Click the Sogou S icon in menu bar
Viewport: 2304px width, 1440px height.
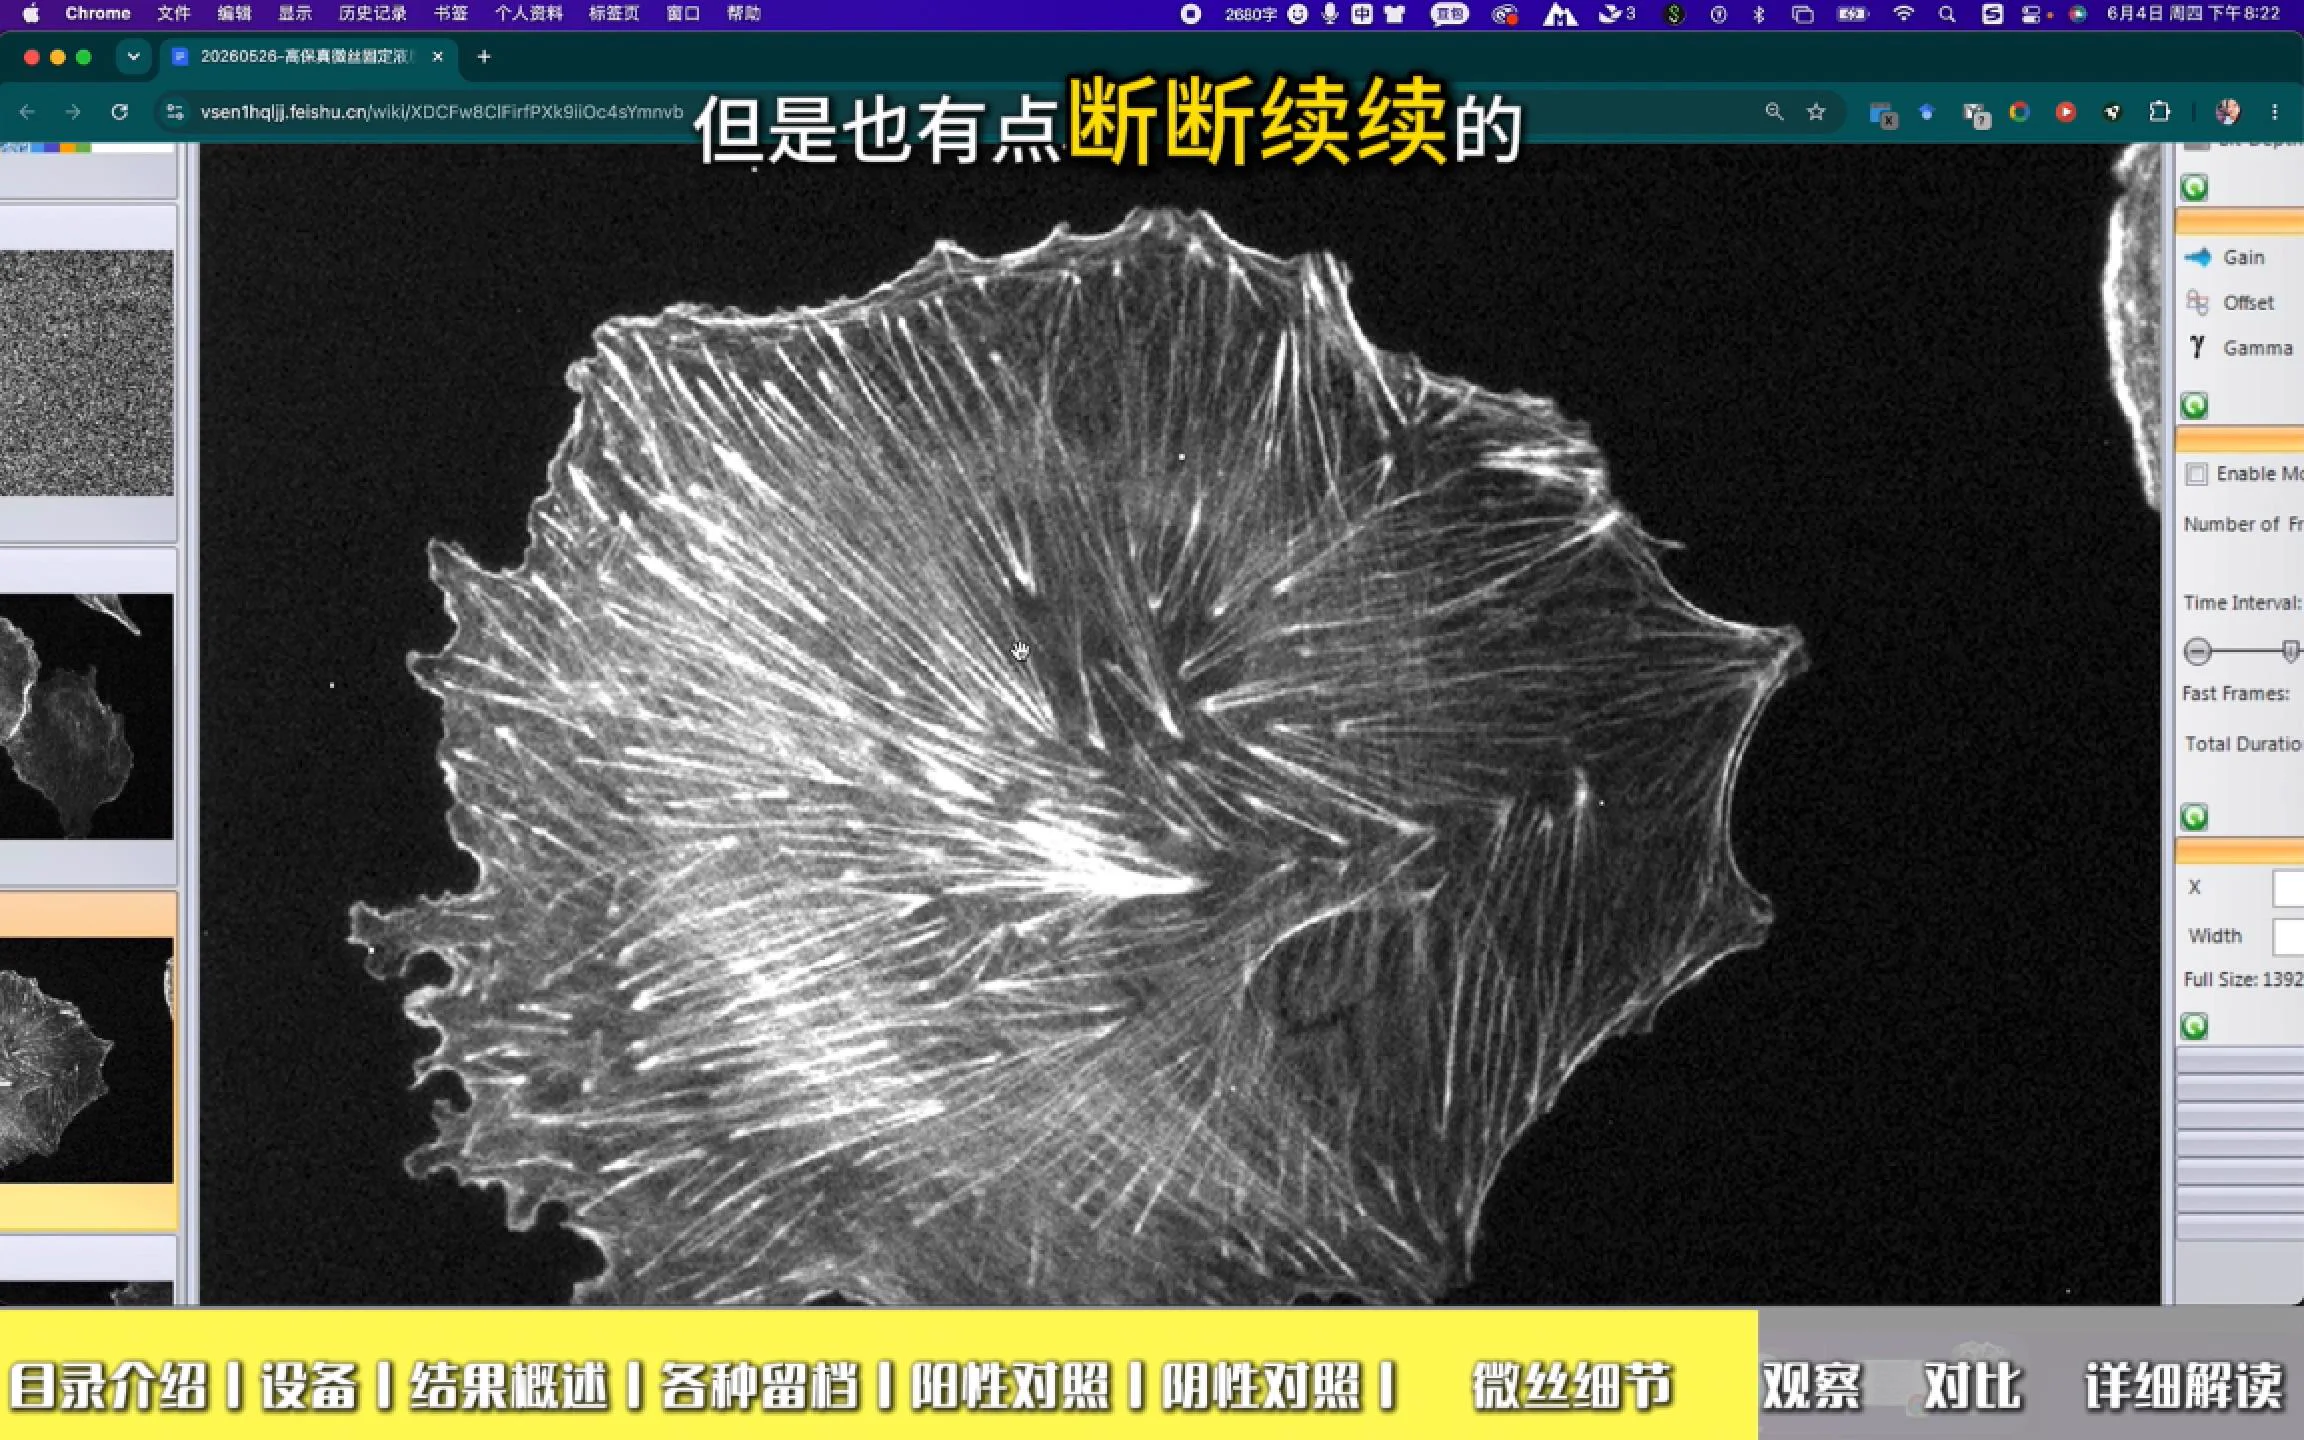click(x=1992, y=14)
